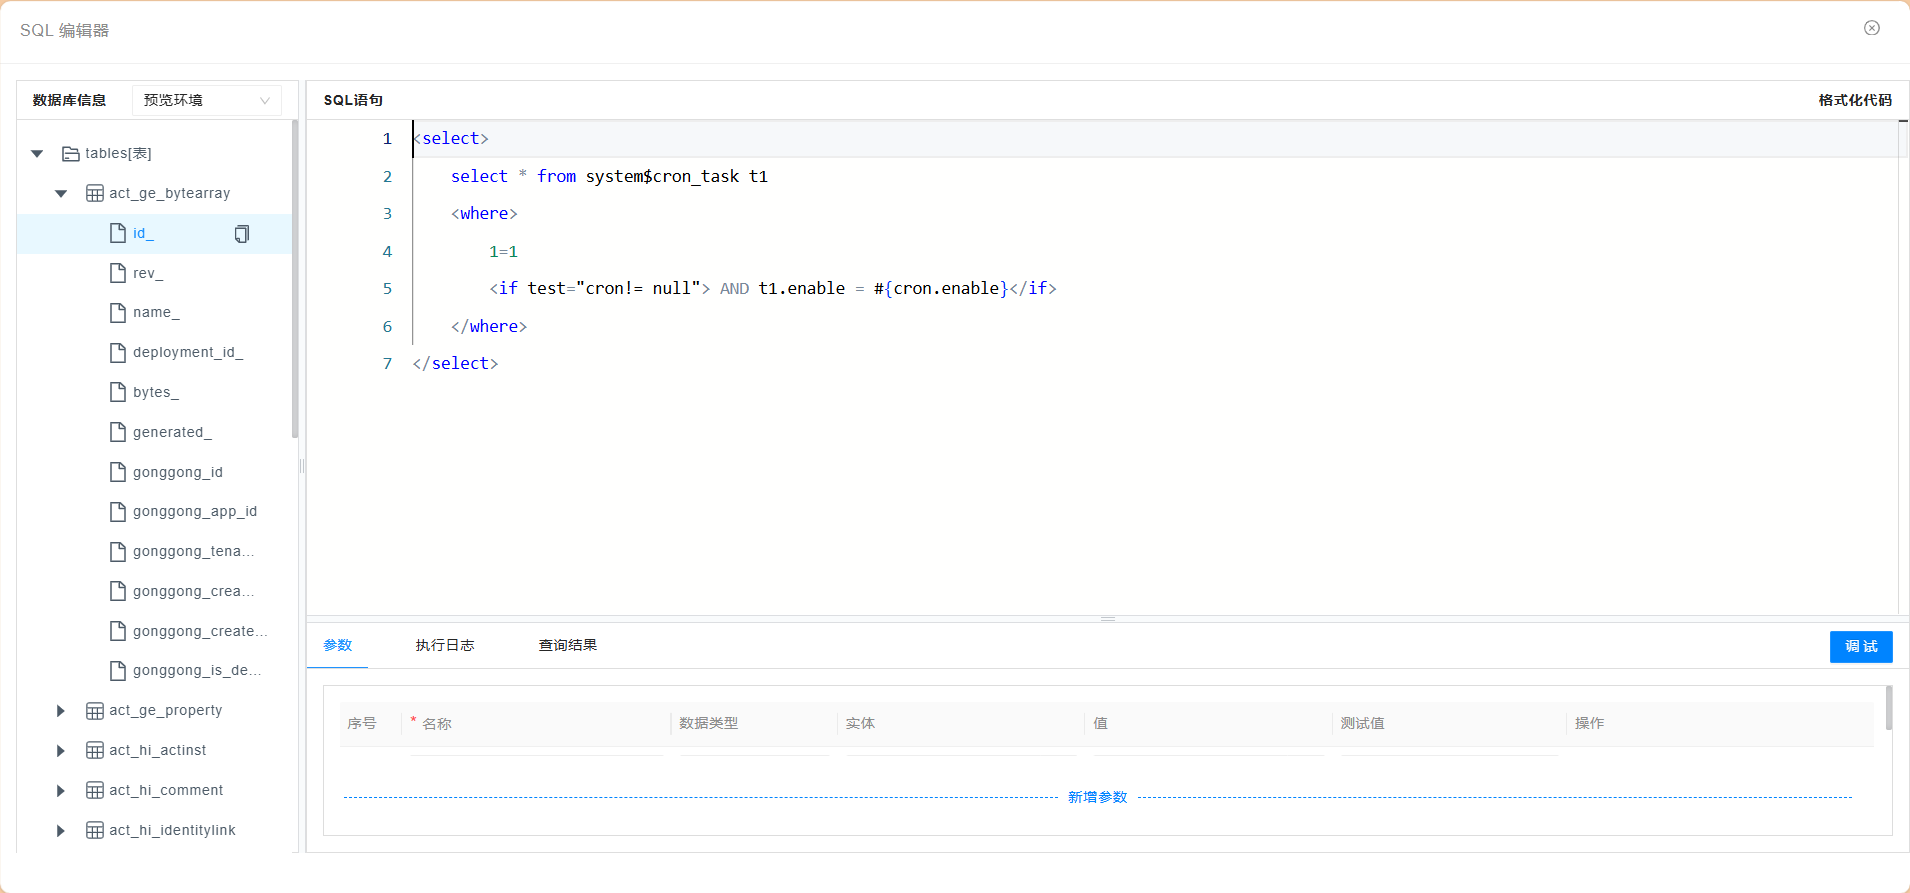Switch to the 查询结果 tab
The image size is (1910, 893).
[567, 645]
